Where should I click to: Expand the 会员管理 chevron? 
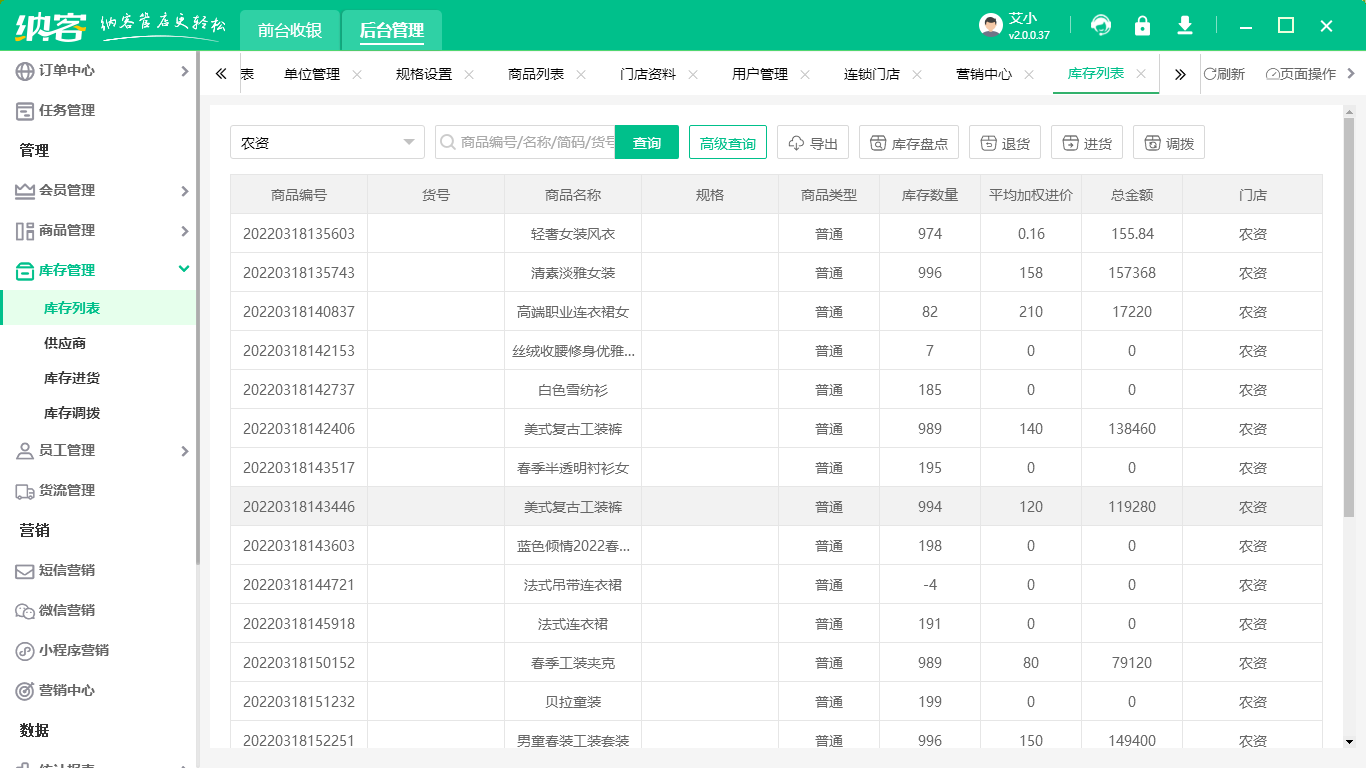click(x=184, y=191)
